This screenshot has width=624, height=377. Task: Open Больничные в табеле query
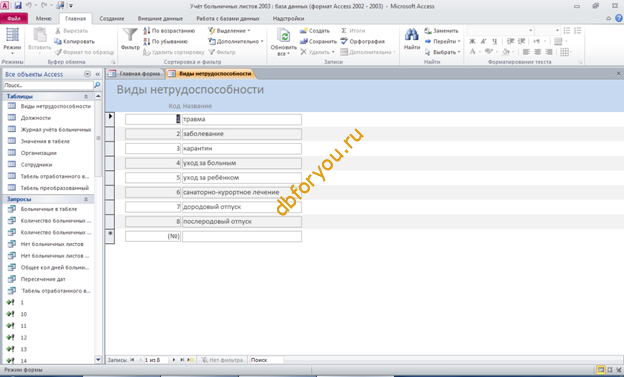coord(49,209)
